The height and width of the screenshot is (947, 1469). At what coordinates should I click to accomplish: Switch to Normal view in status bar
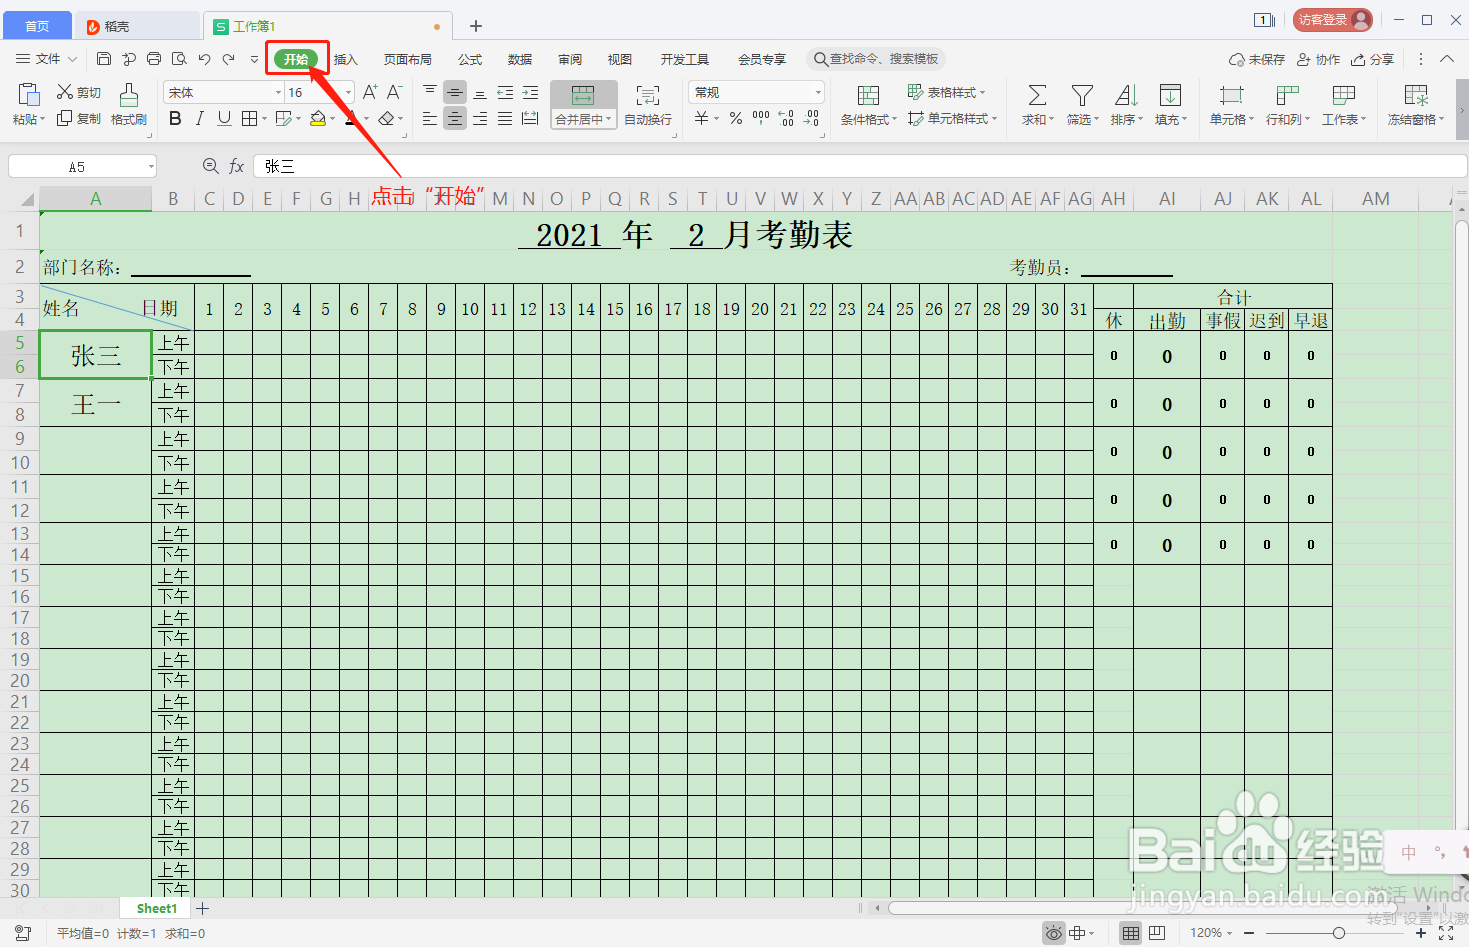(x=1131, y=933)
